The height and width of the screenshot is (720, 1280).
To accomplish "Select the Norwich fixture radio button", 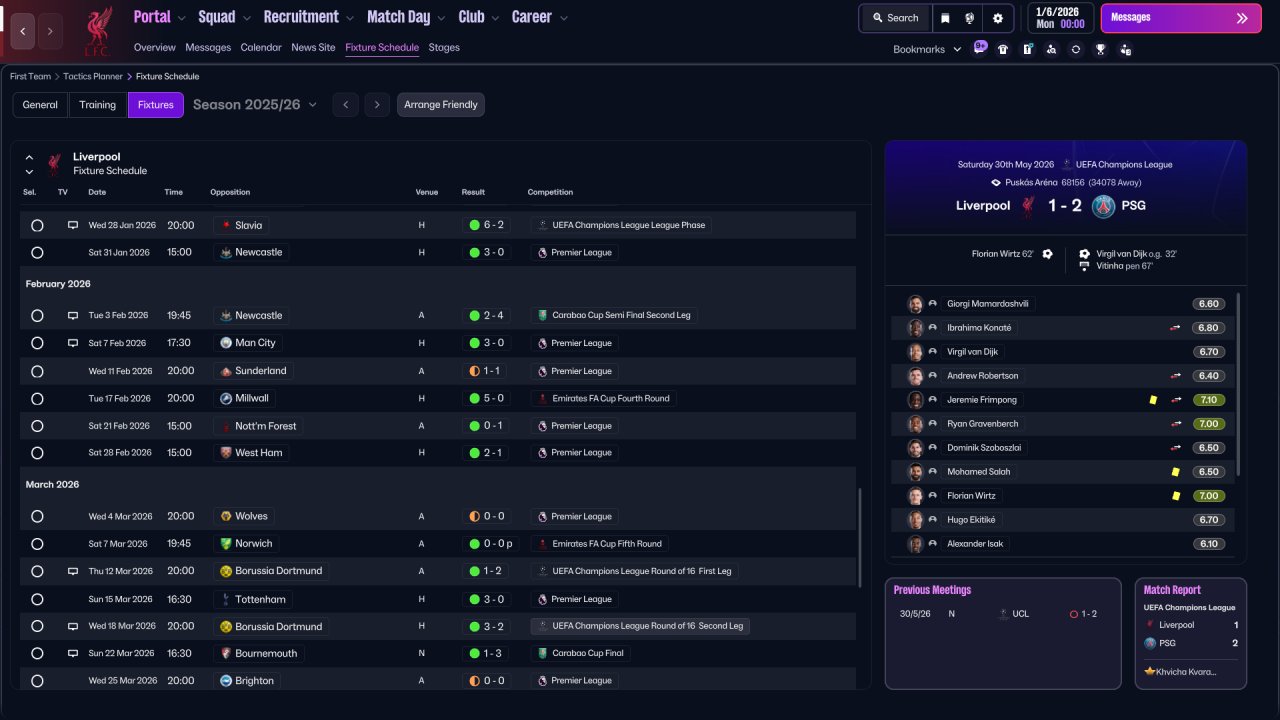I will click(x=37, y=545).
